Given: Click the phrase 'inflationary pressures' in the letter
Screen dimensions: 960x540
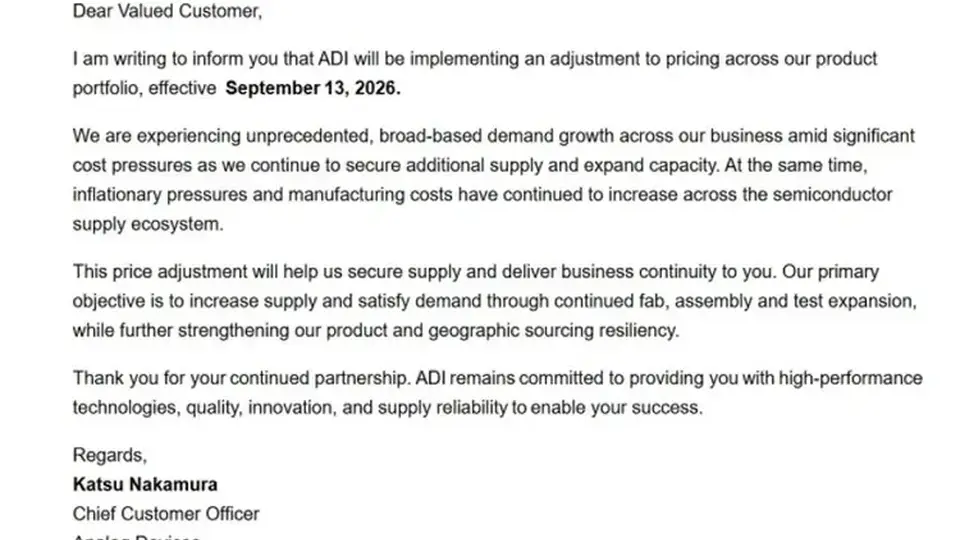Looking at the screenshot, I should click(178, 195).
